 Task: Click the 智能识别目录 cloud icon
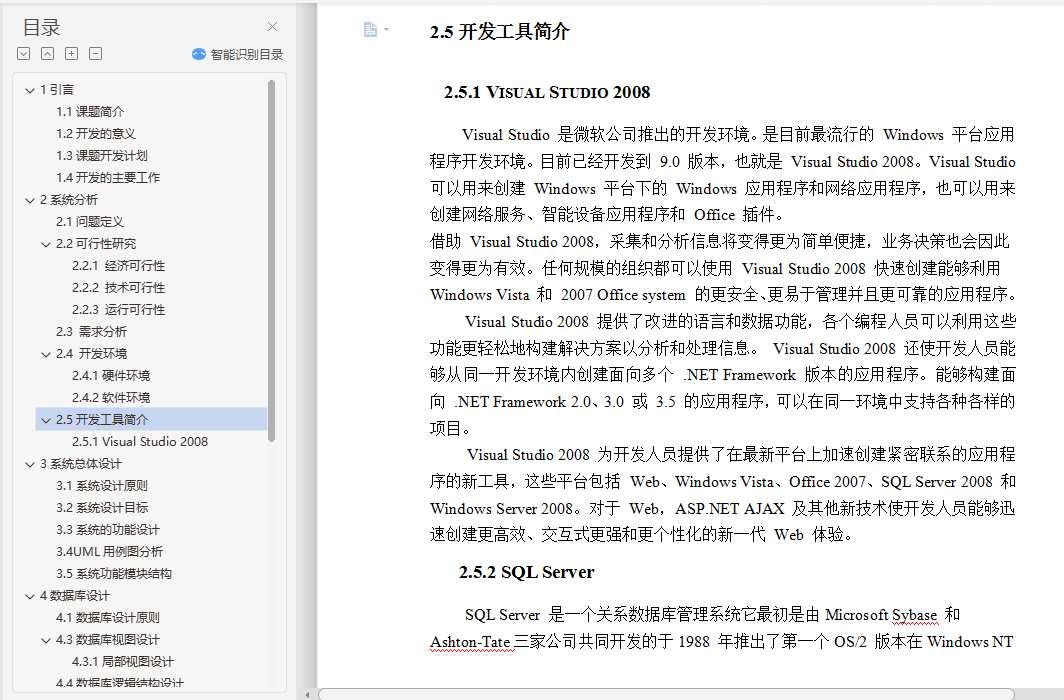pos(199,54)
